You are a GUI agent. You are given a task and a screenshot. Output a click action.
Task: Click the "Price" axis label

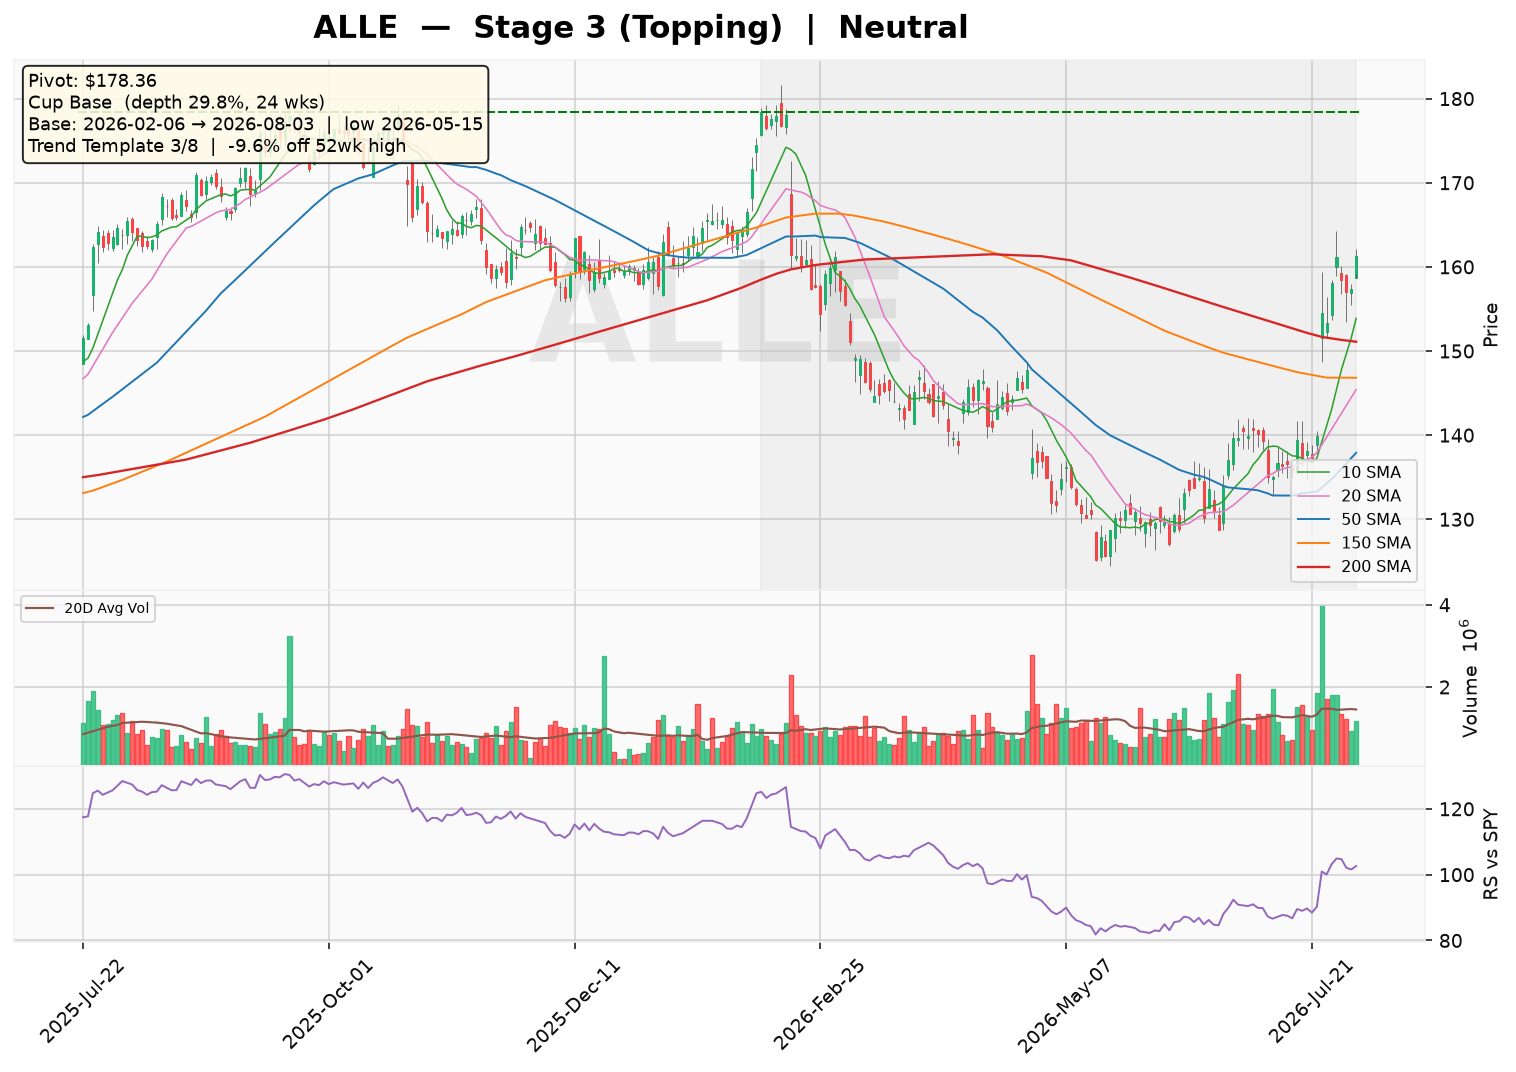(x=1491, y=324)
